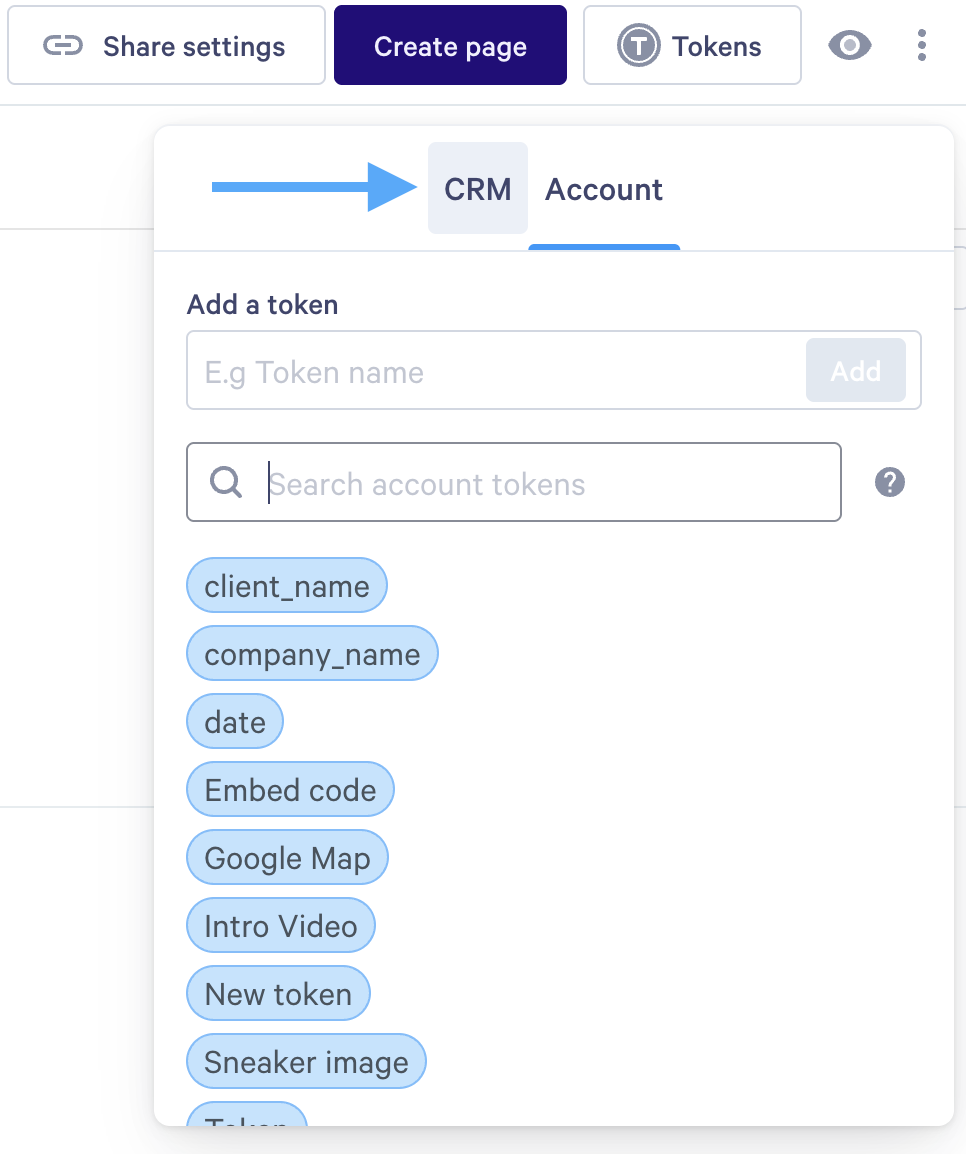Open the three-dot more options menu
966x1154 pixels.
coord(921,45)
